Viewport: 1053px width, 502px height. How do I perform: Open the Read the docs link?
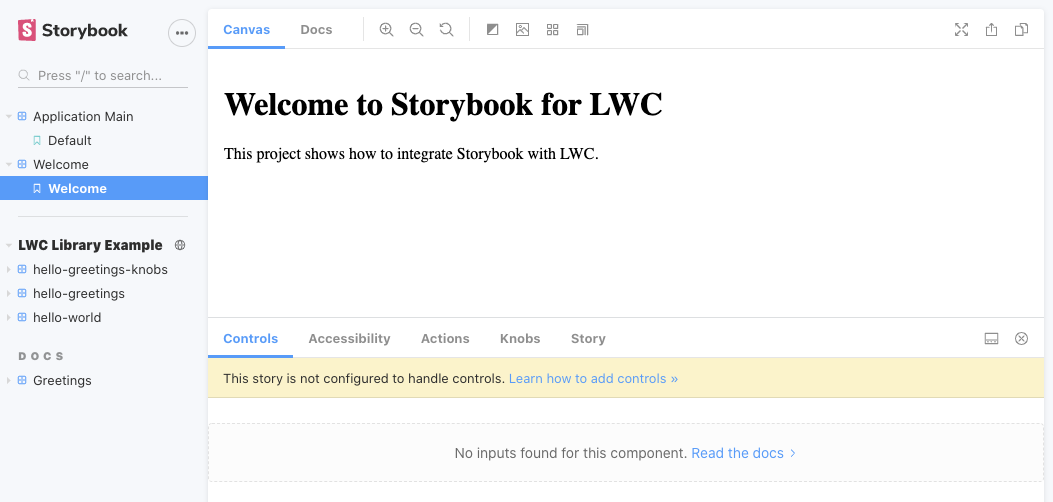pyautogui.click(x=743, y=453)
